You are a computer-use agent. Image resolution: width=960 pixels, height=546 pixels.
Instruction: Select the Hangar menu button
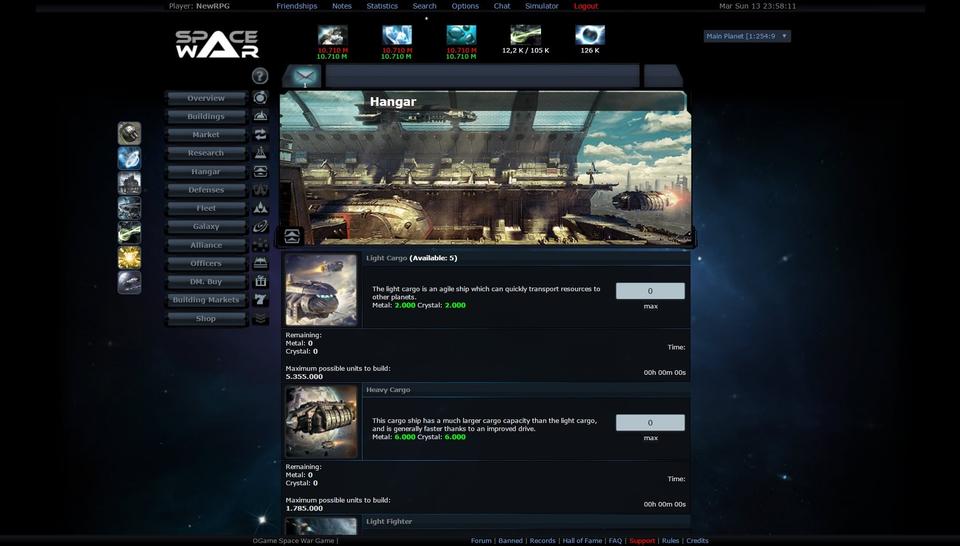coord(206,171)
